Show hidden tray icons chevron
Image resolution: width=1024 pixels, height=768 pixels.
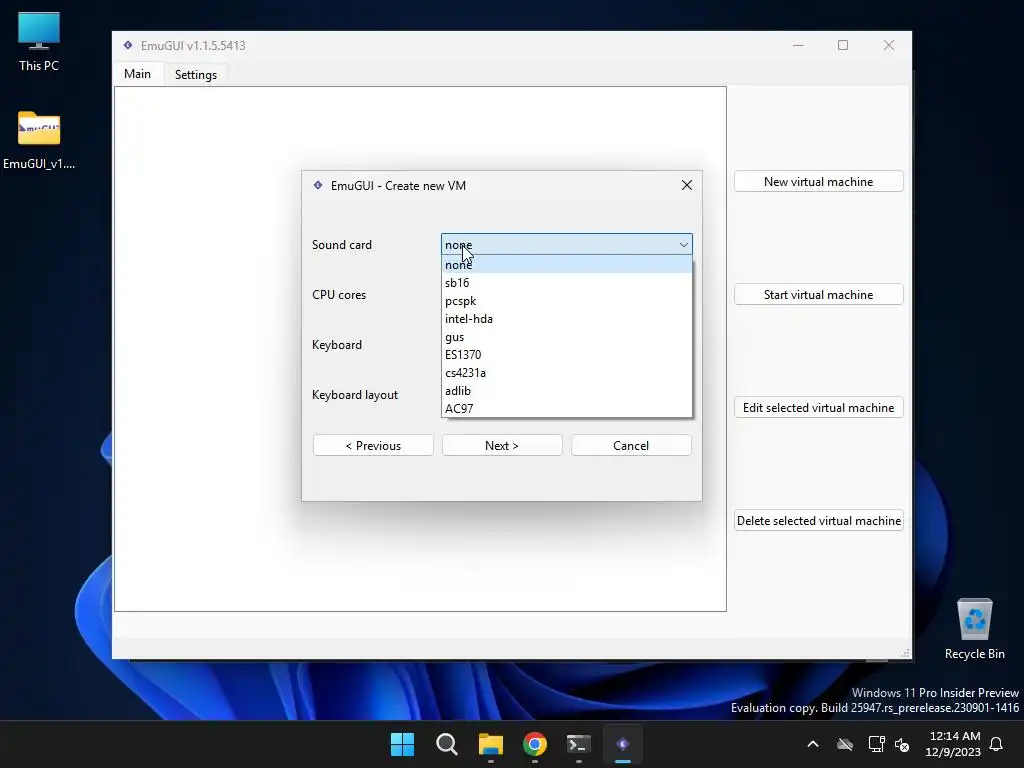coord(813,744)
